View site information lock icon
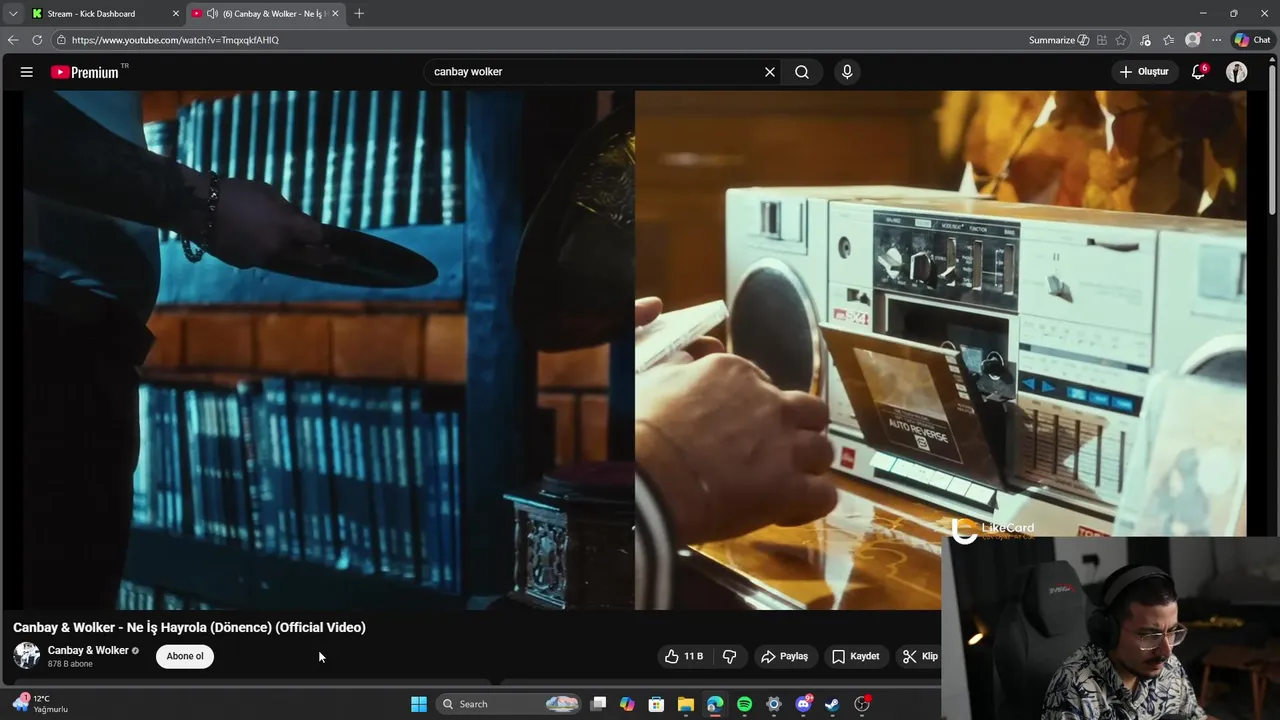Image resolution: width=1280 pixels, height=720 pixels. (x=61, y=40)
